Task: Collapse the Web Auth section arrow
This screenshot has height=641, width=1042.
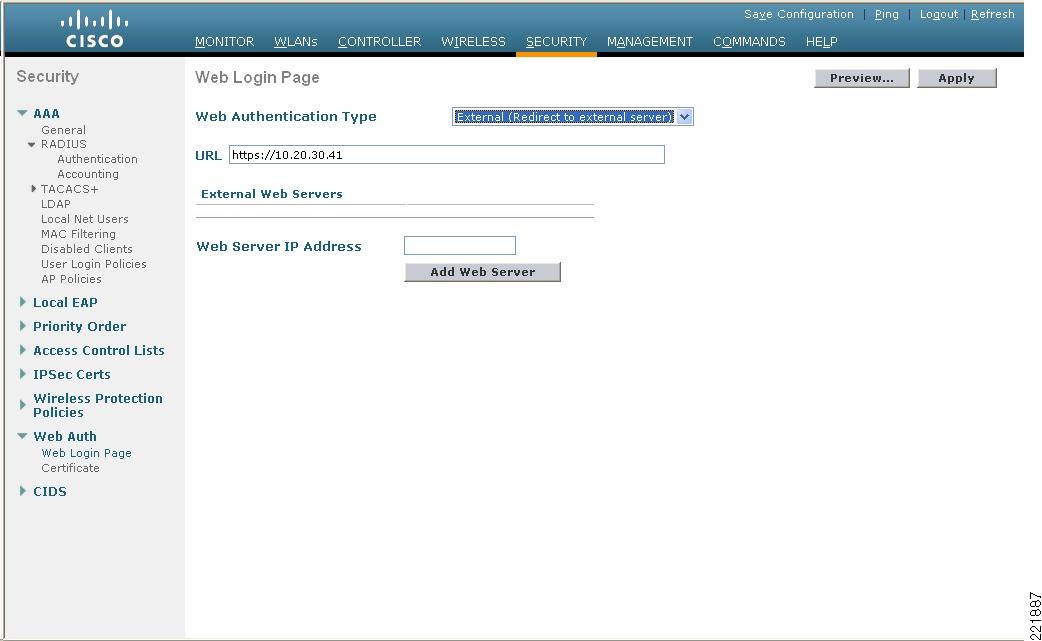Action: 23,436
